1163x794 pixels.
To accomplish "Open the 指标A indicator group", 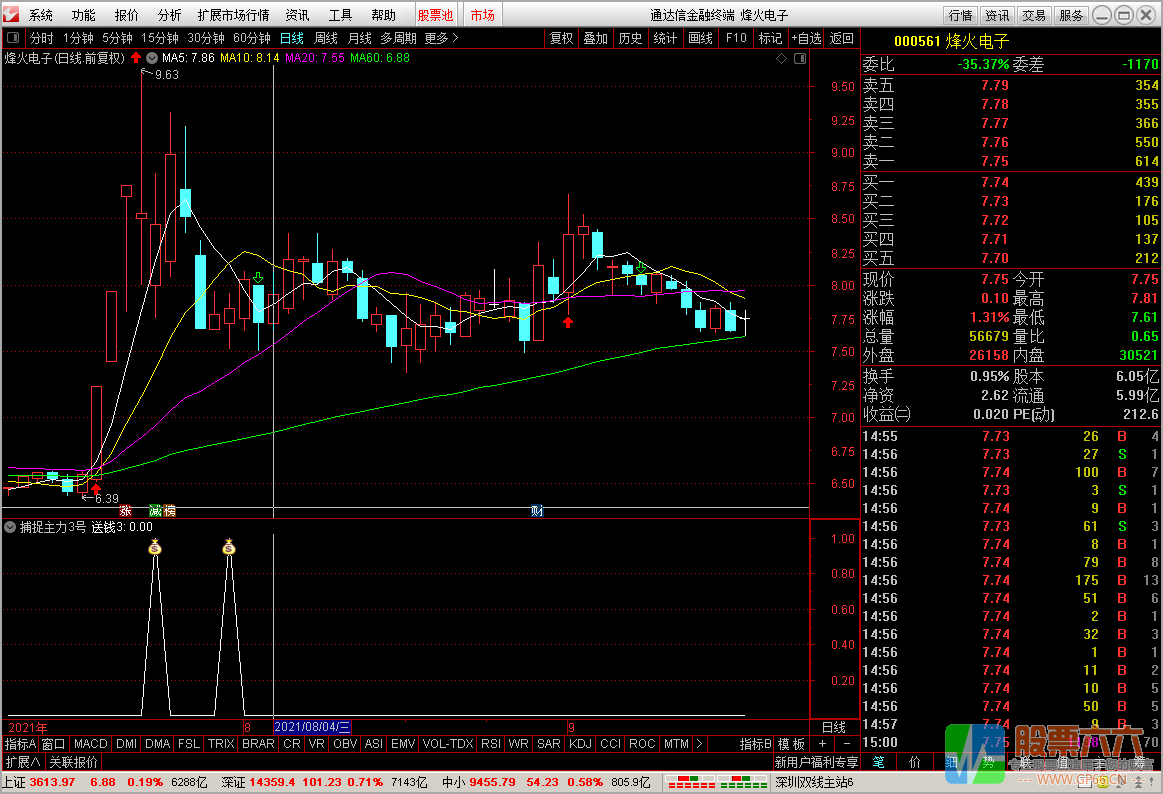I will coord(20,744).
